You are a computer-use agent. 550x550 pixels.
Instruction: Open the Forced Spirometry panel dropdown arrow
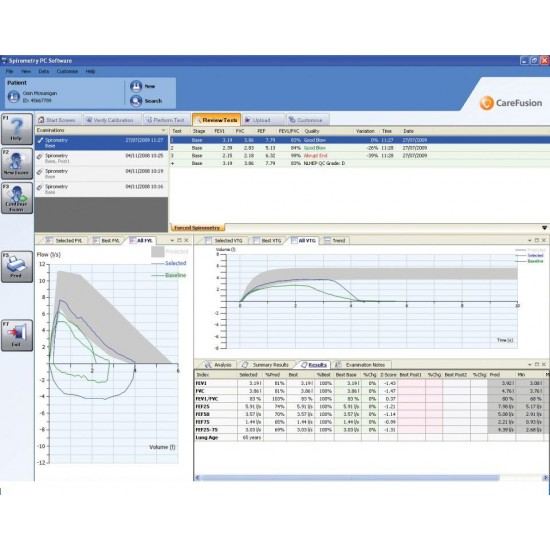click(544, 228)
